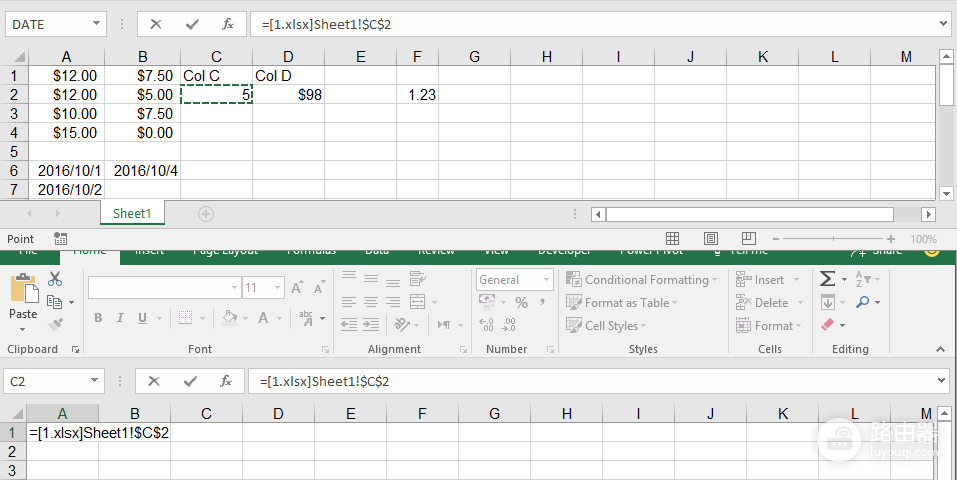Collapse the ribbon with the caret
957x480 pixels.
pos(941,349)
